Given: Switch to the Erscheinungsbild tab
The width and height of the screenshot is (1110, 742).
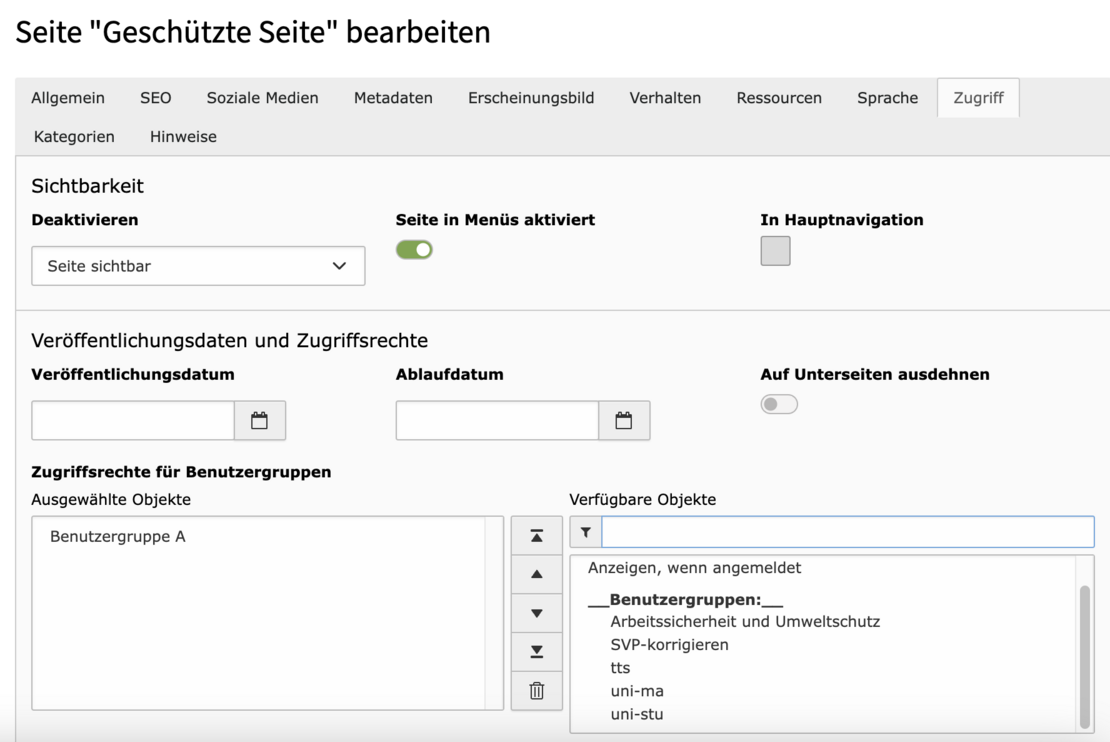Looking at the screenshot, I should pyautogui.click(x=531, y=98).
